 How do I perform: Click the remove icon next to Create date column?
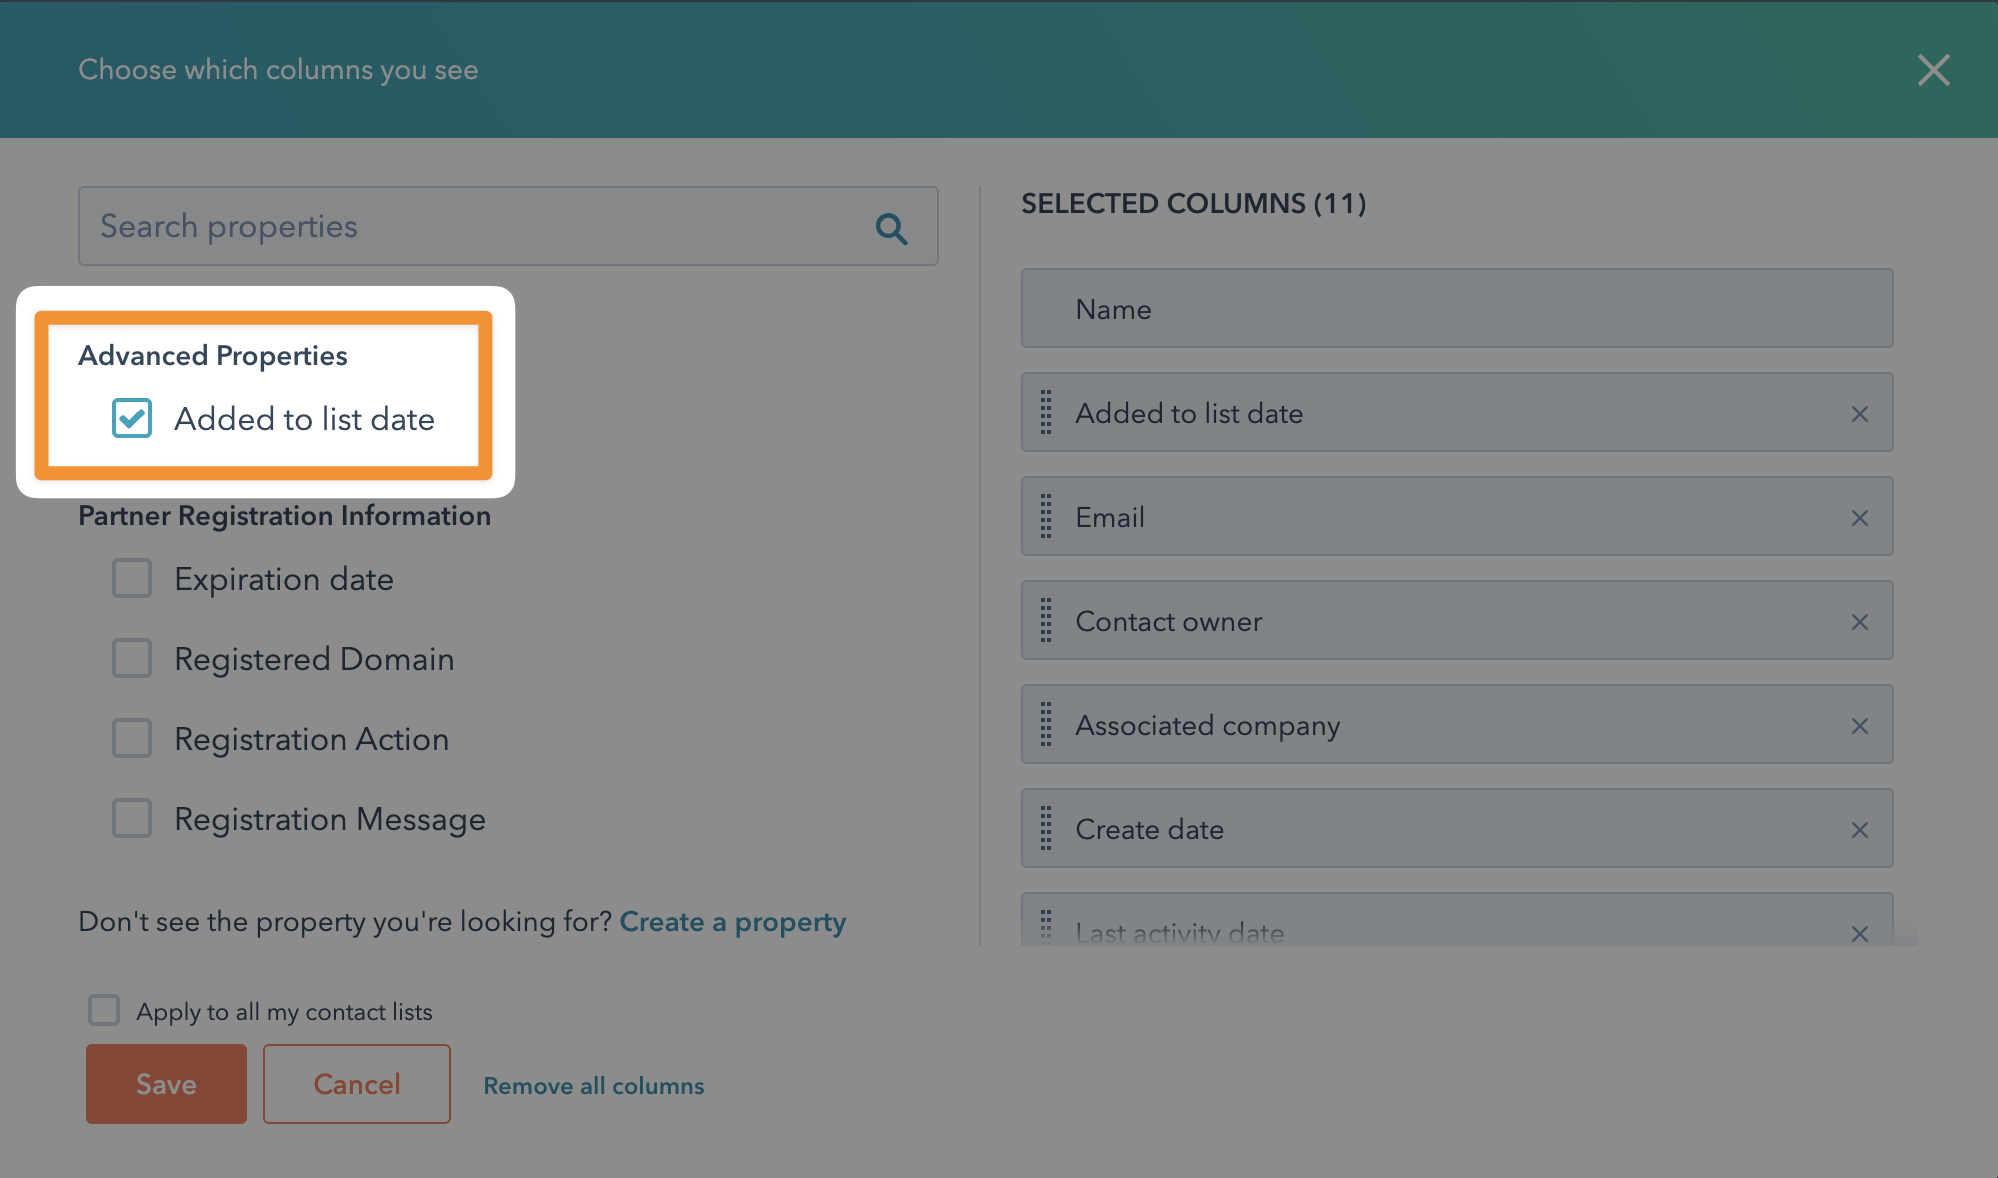1859,829
